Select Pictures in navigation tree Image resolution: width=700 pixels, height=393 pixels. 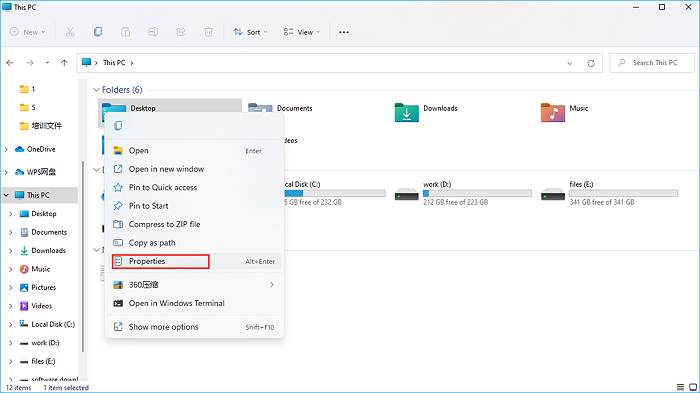[38, 288]
